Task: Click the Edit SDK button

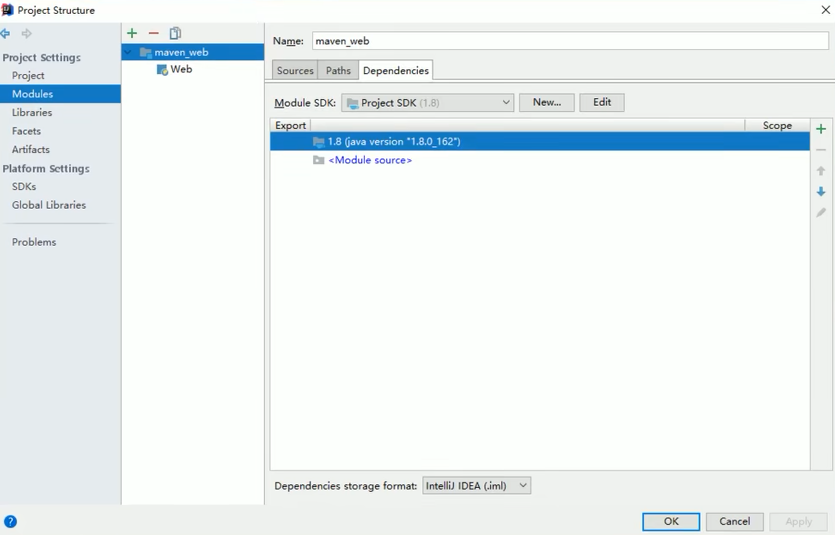Action: (x=602, y=102)
